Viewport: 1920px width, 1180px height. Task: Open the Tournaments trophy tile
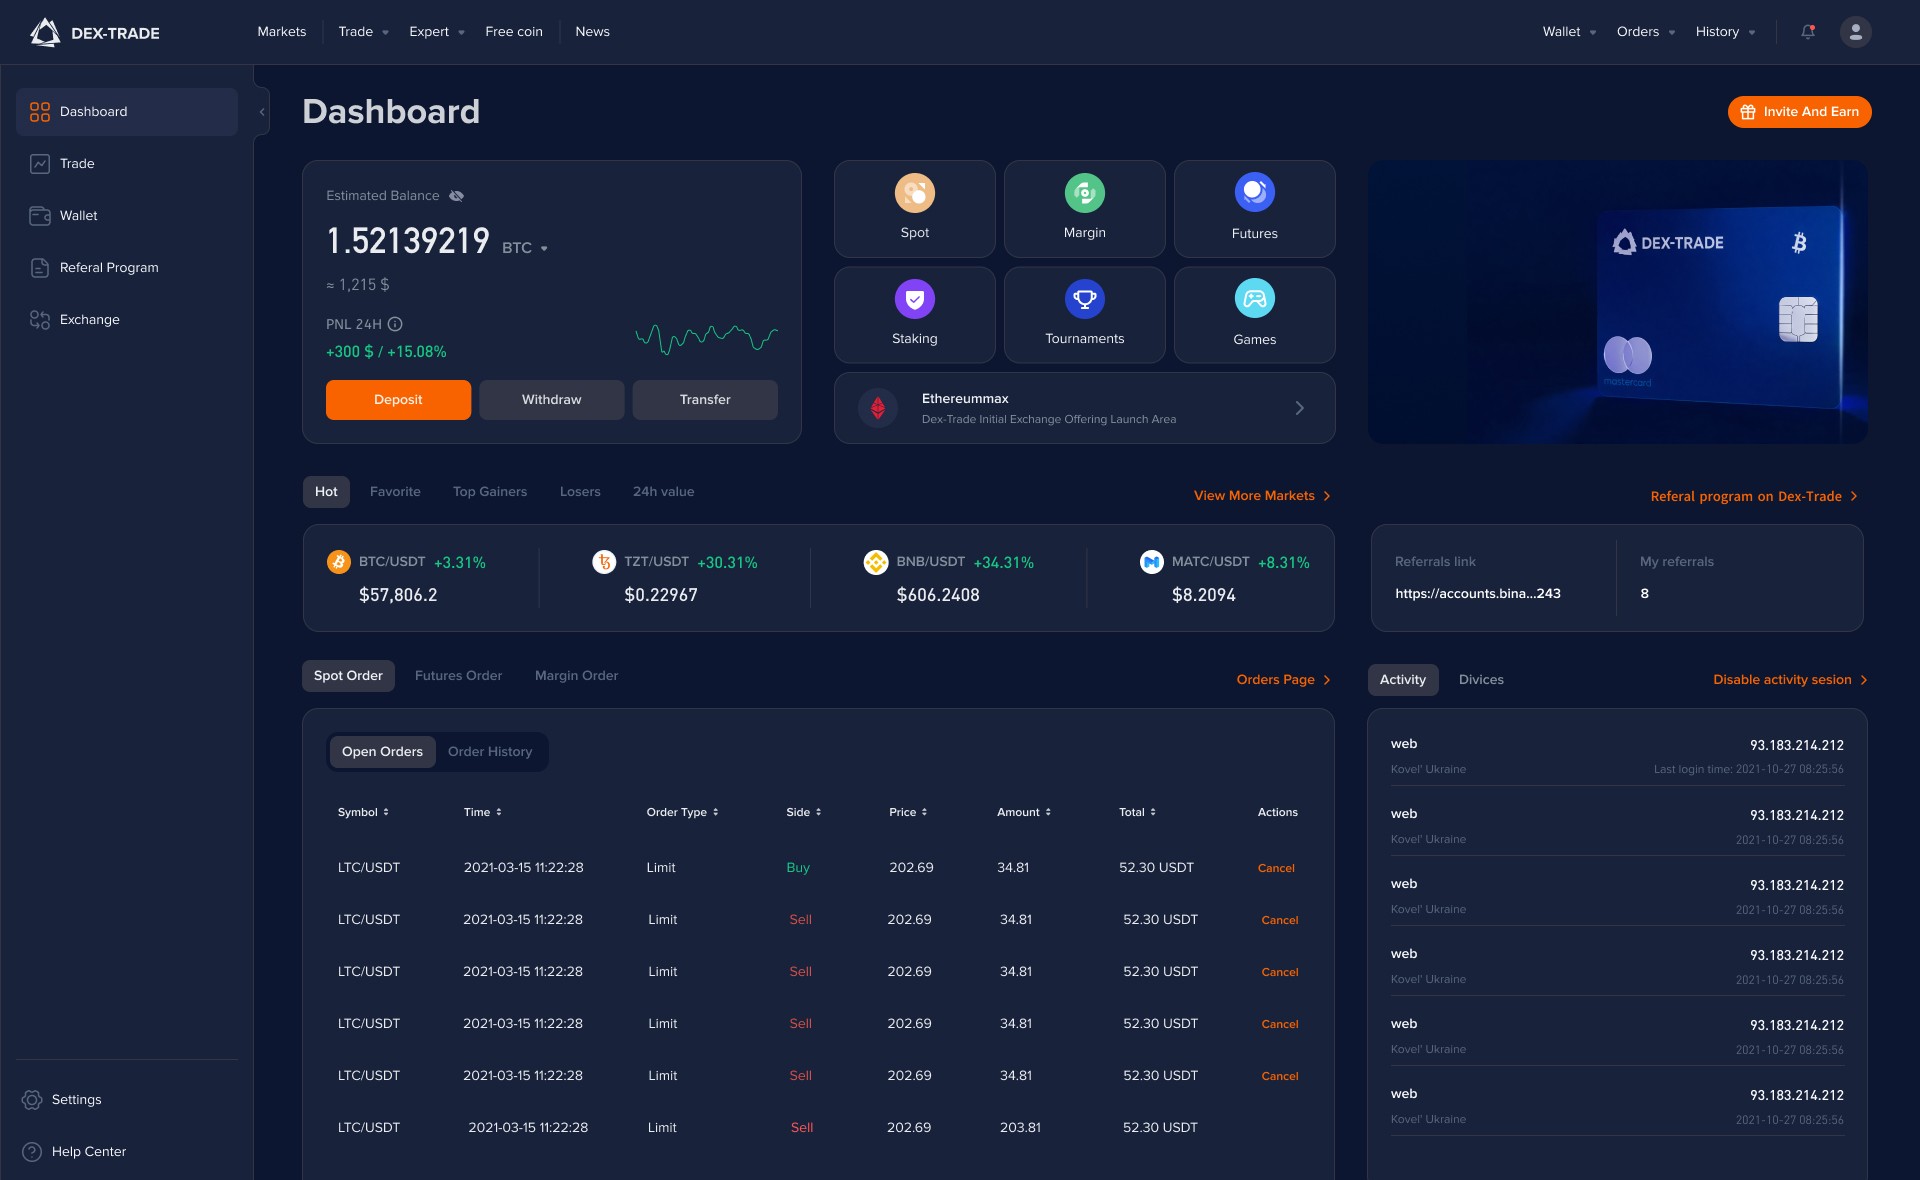1084,314
